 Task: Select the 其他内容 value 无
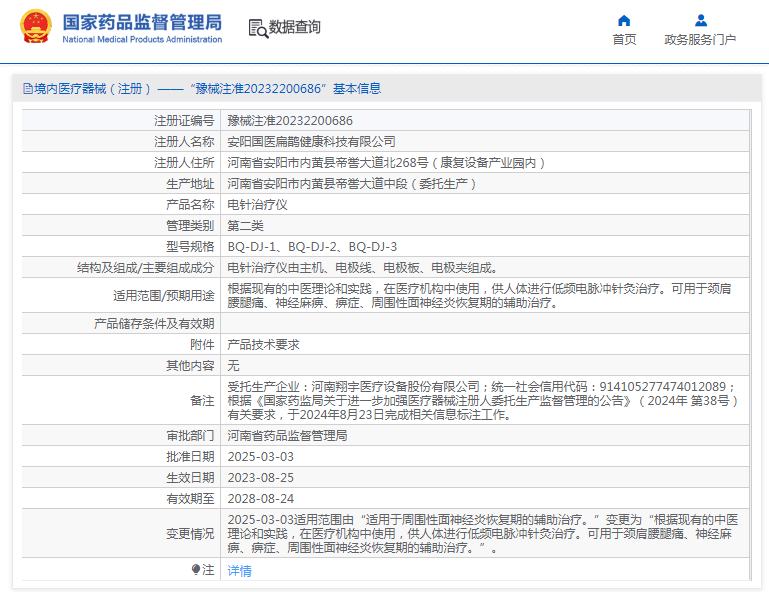pyautogui.click(x=233, y=366)
